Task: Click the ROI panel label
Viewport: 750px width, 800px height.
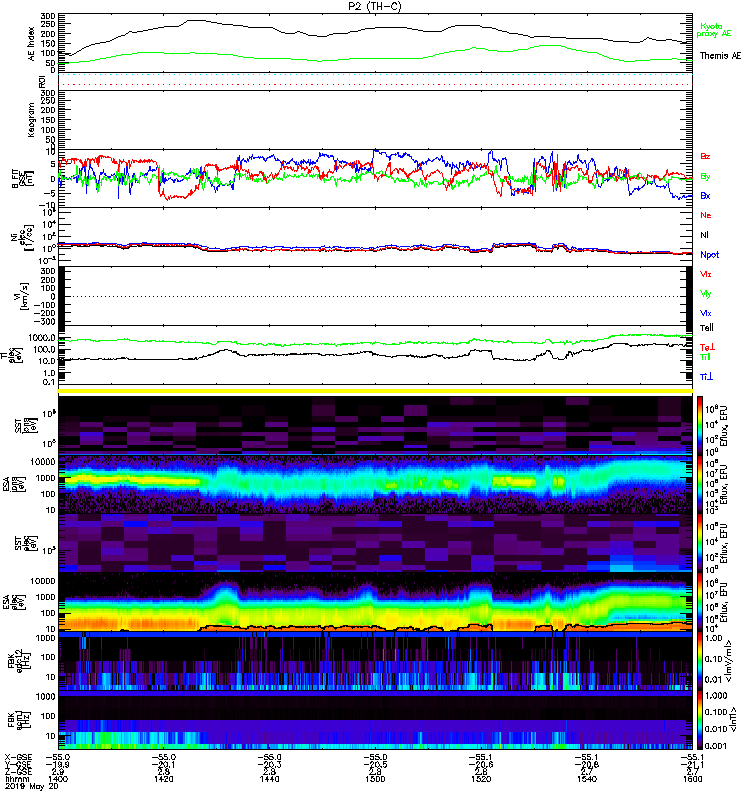Action: [43, 81]
